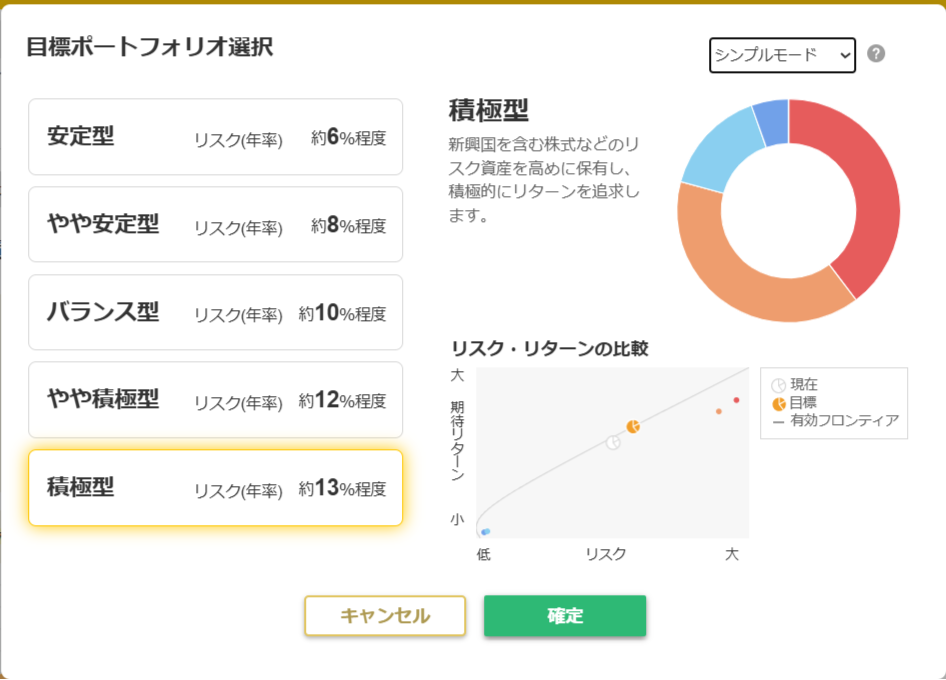Click the small orange dot near red dot
946x680 pixels.
pyautogui.click(x=718, y=411)
